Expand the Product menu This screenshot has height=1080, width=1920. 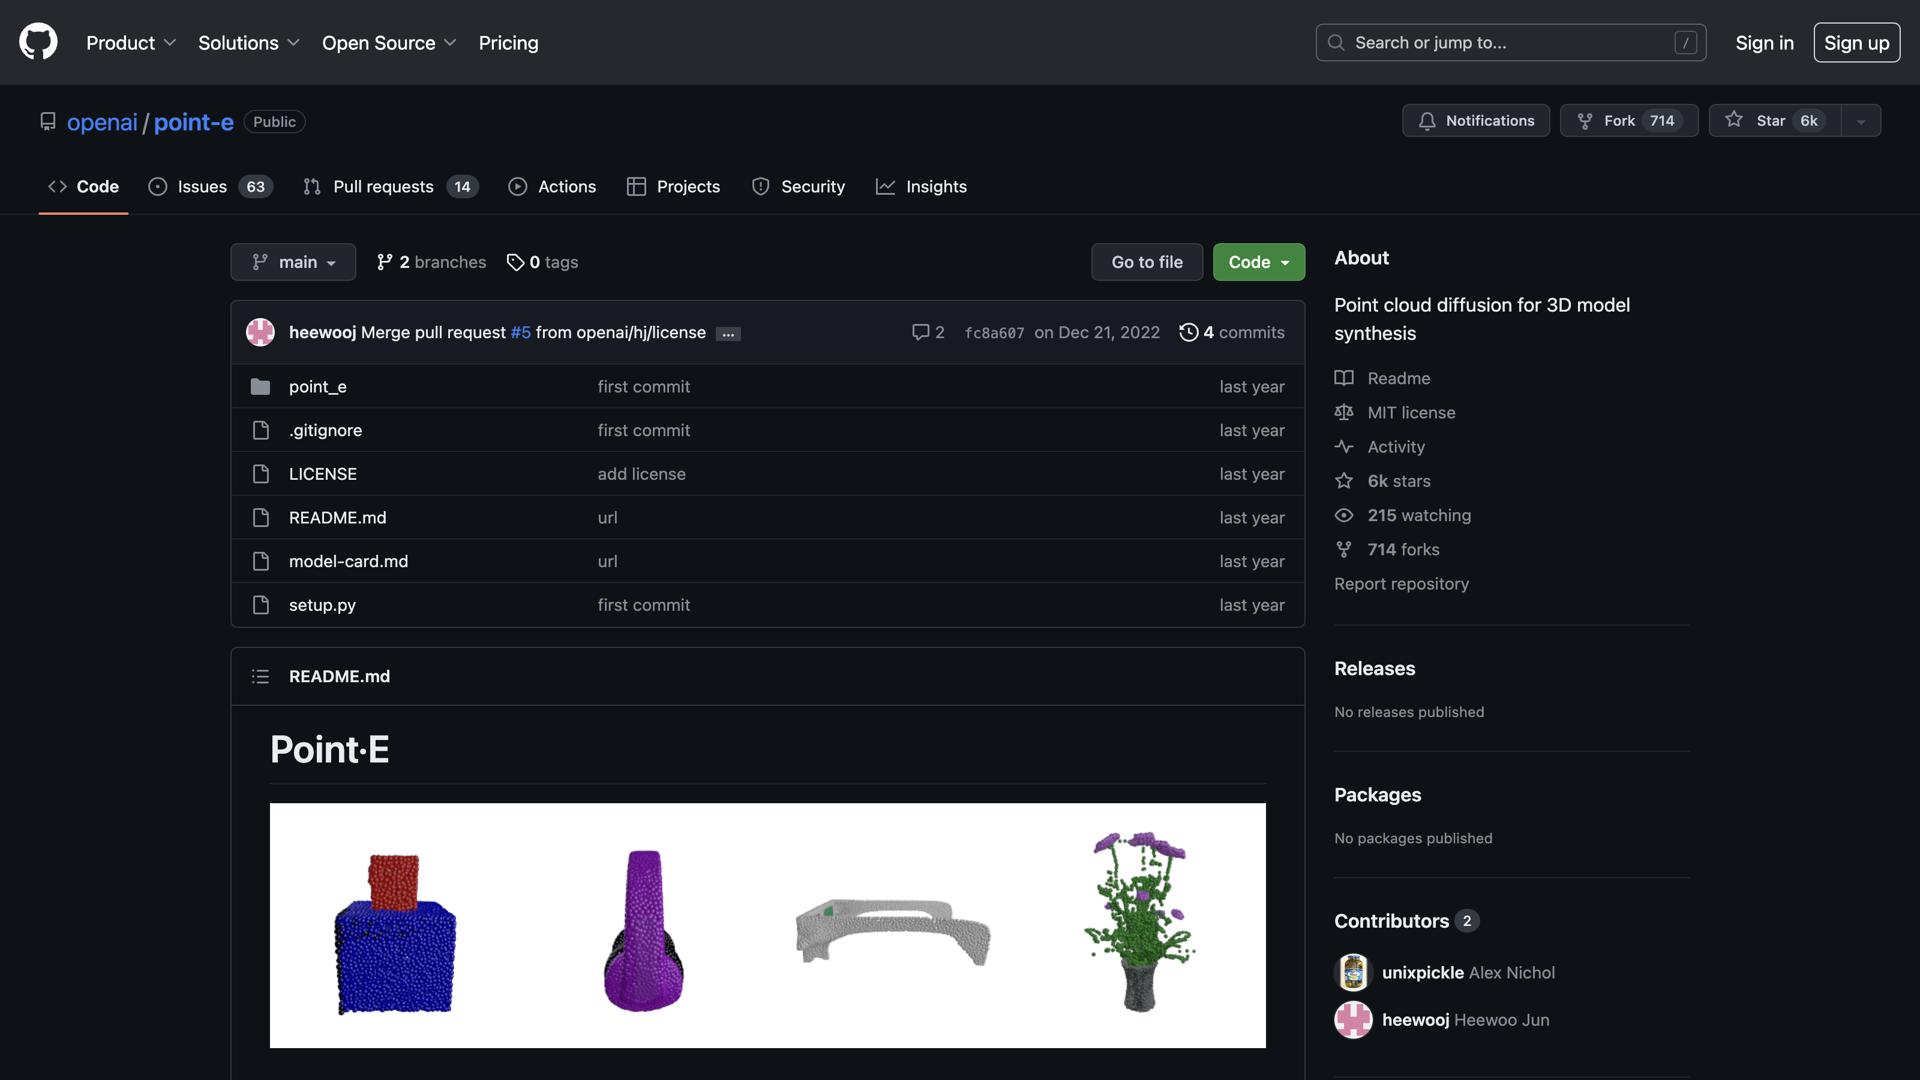click(x=131, y=43)
